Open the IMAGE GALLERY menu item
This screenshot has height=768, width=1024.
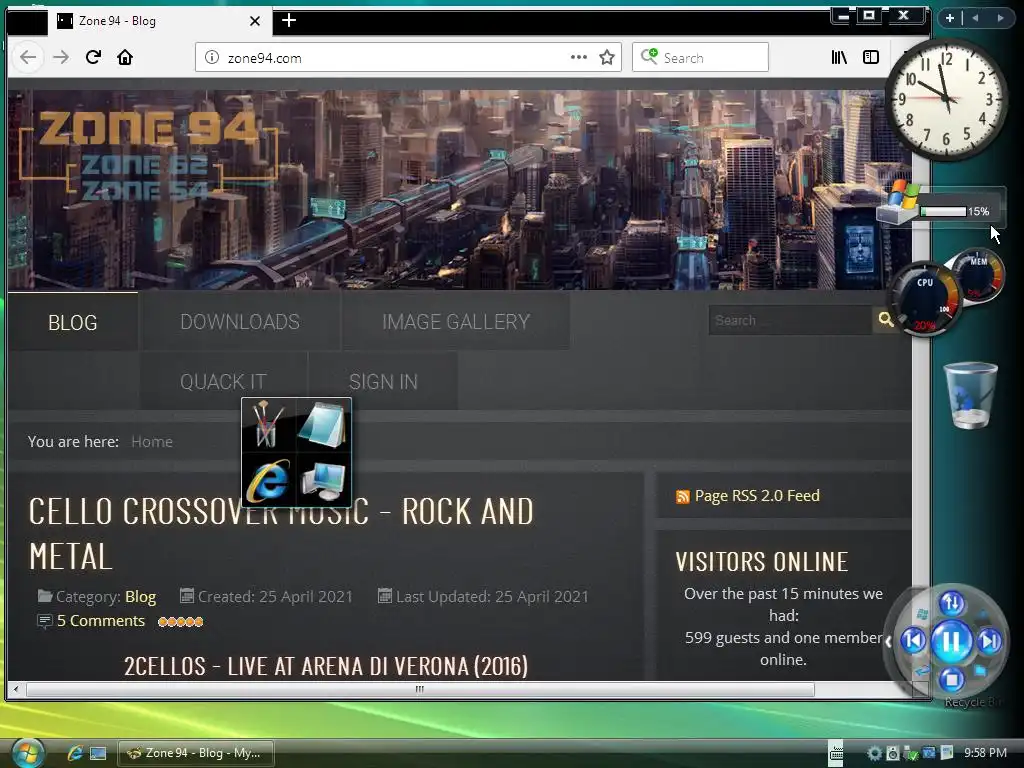point(456,321)
